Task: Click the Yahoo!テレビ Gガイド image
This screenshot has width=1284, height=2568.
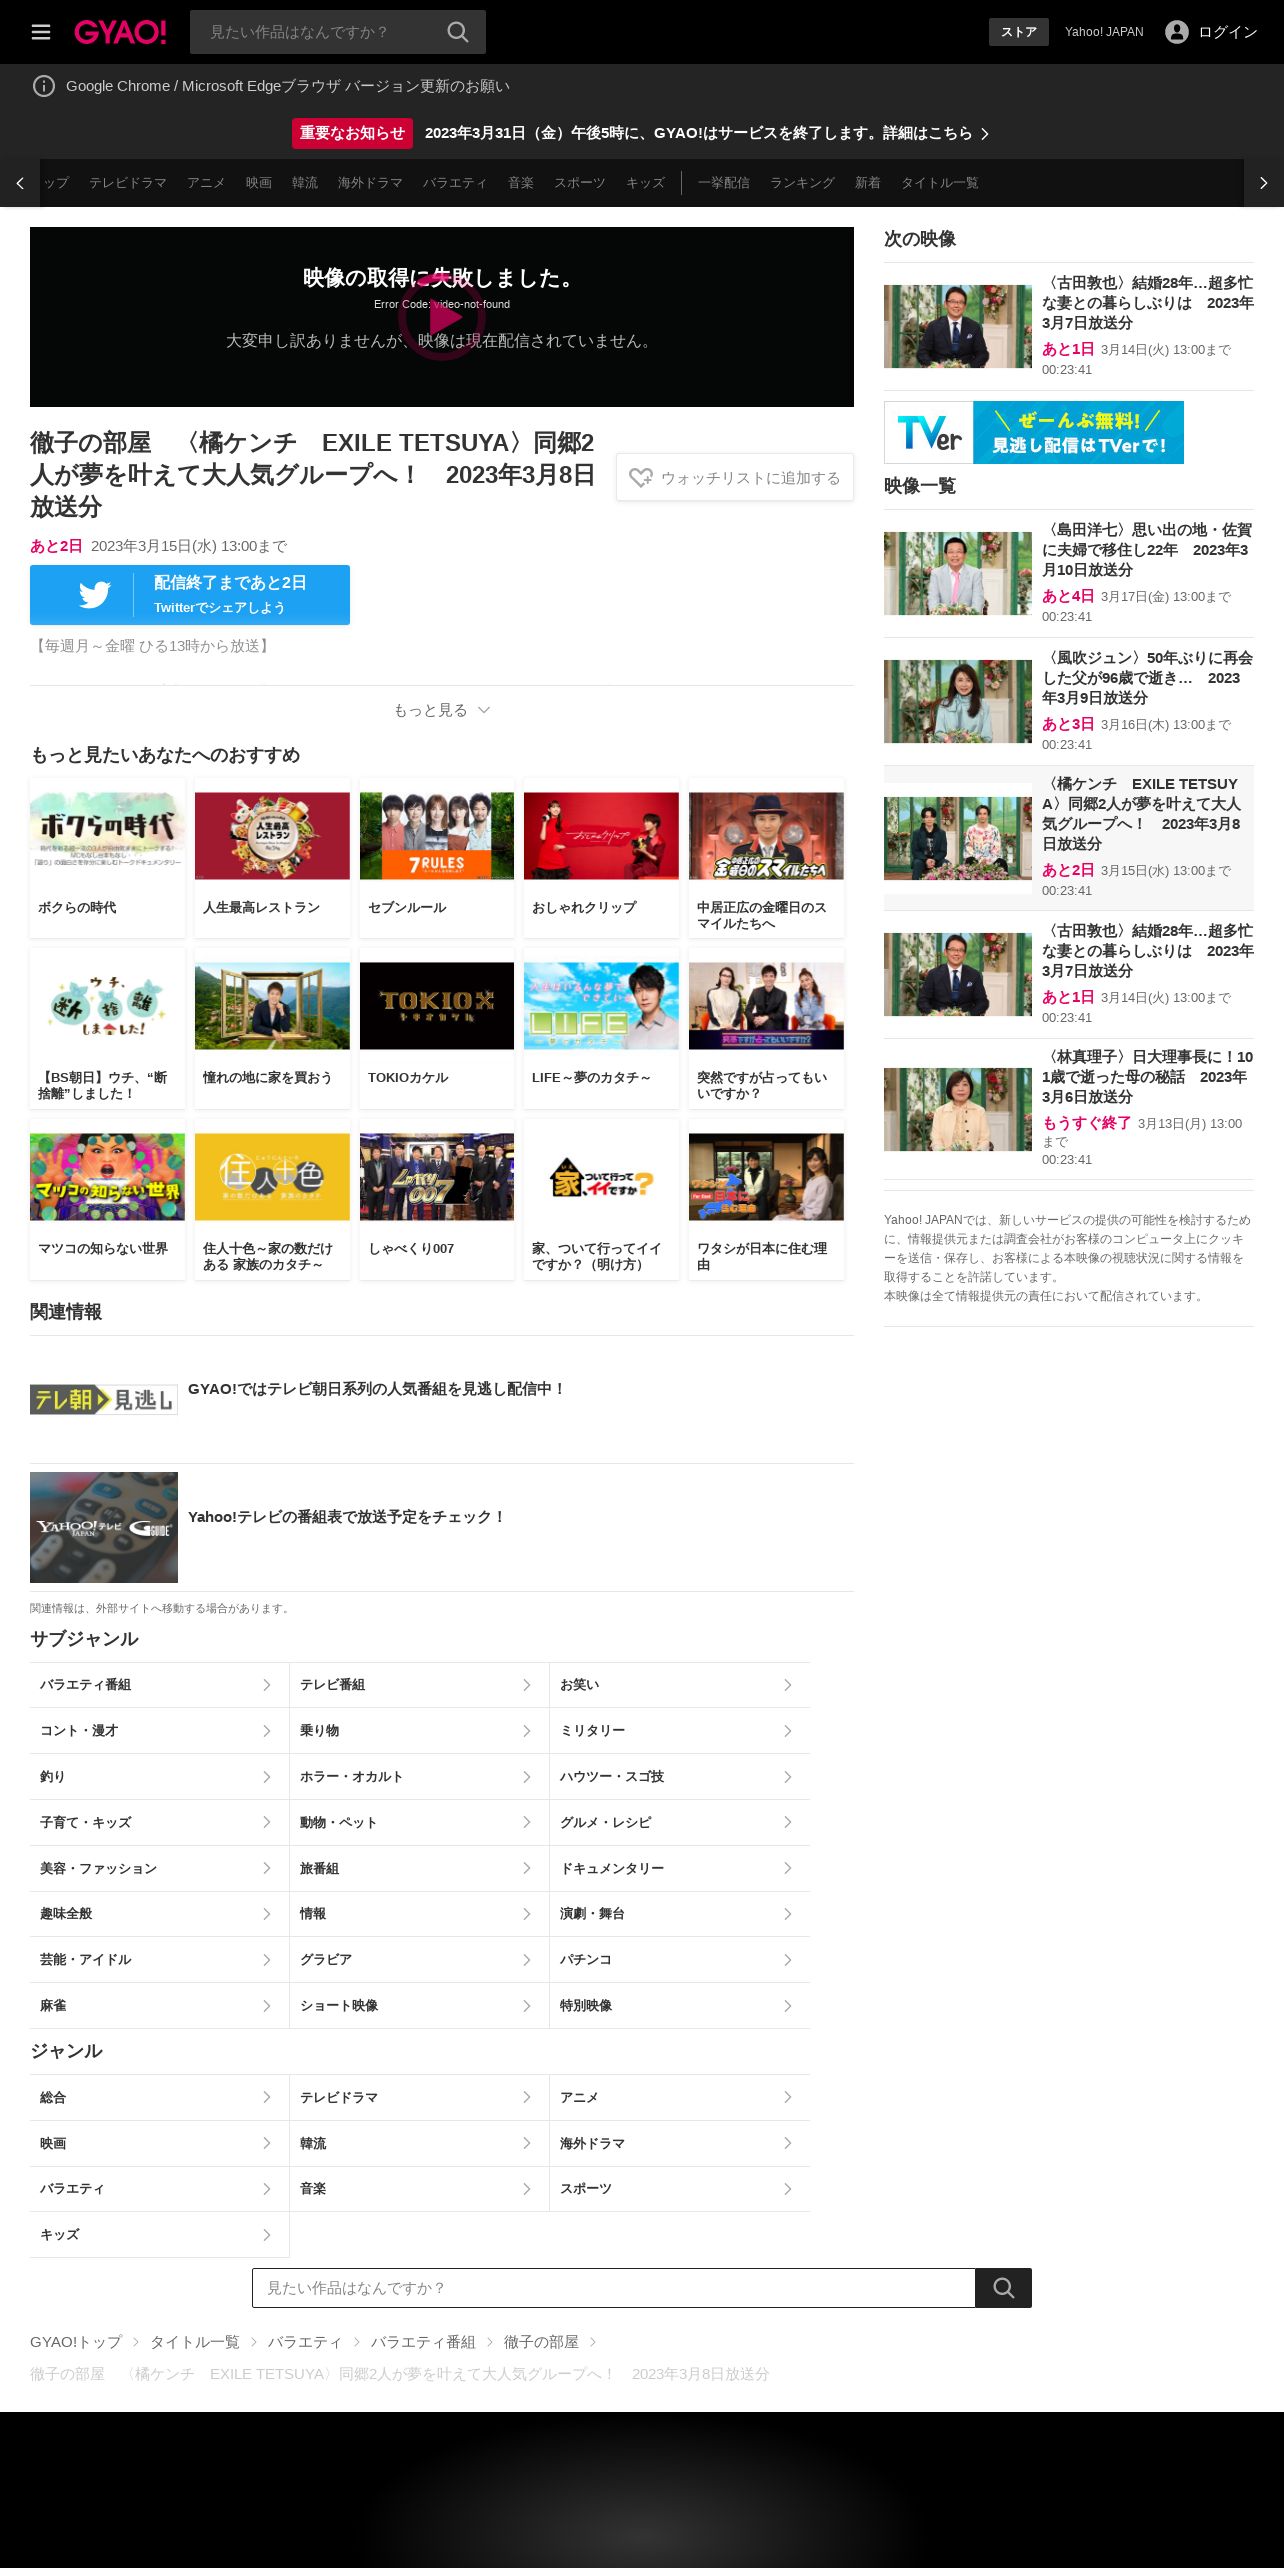Action: click(104, 1527)
